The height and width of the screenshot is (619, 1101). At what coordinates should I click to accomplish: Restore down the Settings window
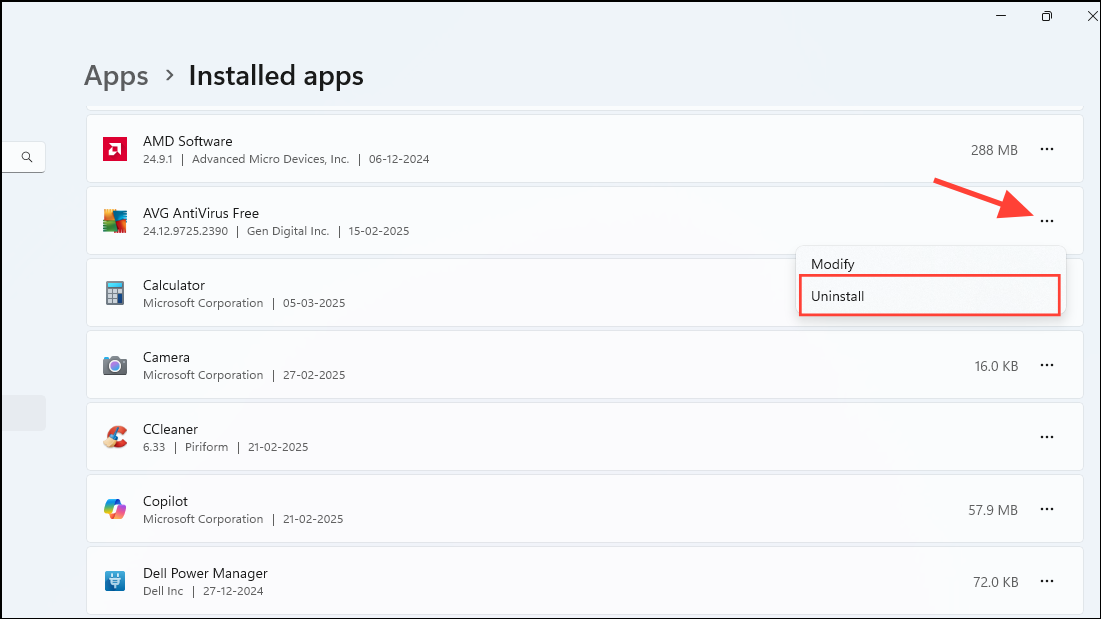[1046, 16]
